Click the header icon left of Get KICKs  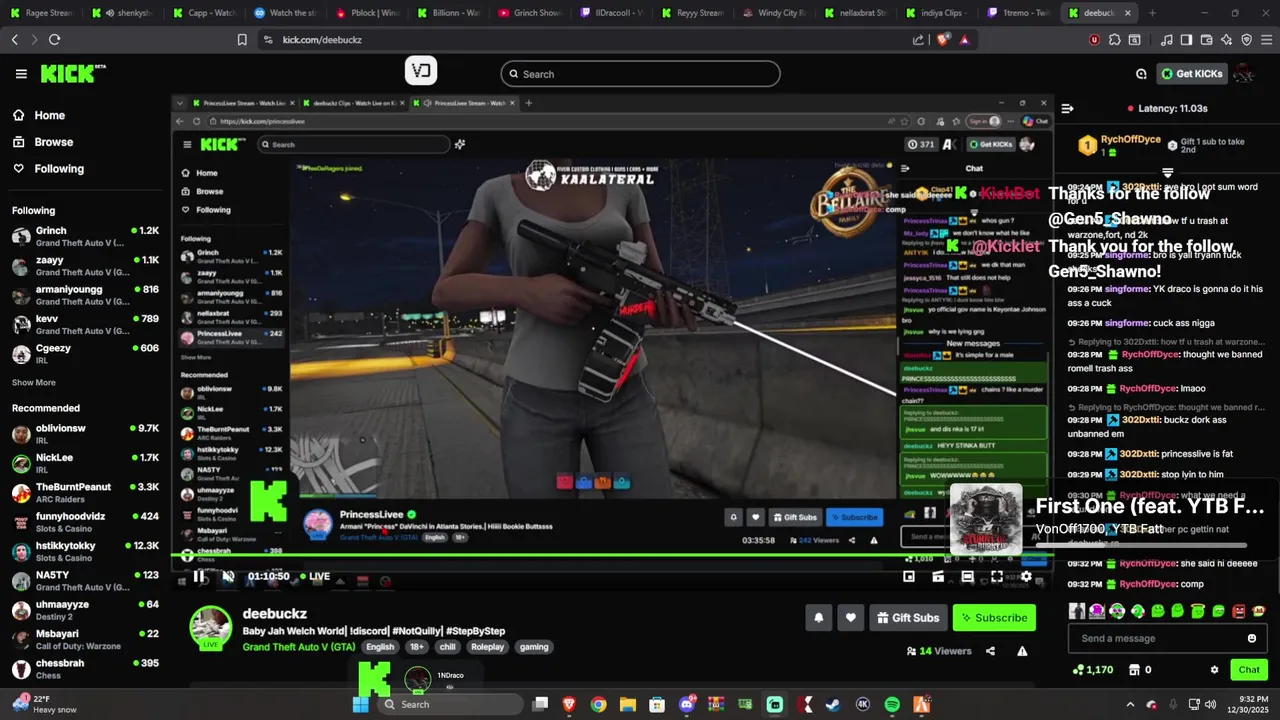[x=1141, y=74]
